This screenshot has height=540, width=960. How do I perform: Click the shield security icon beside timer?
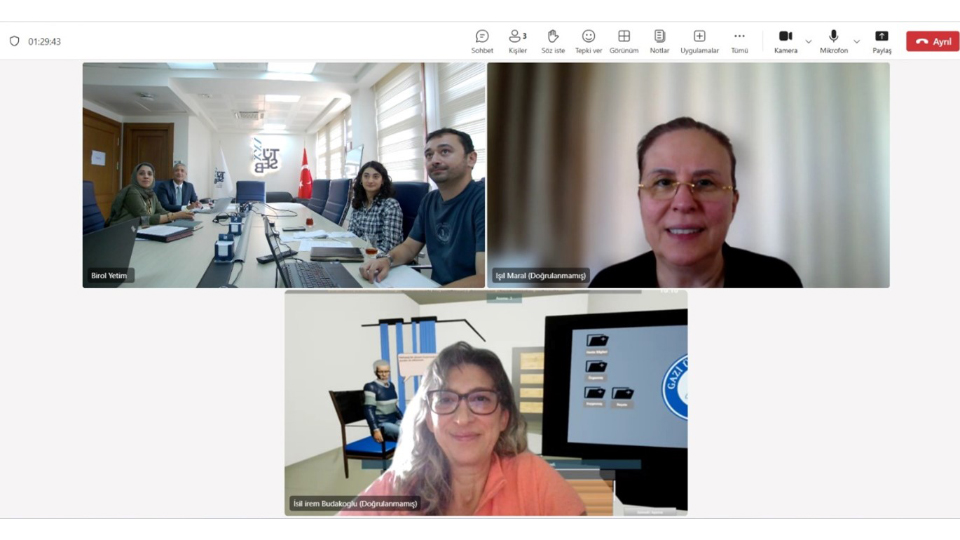14,42
